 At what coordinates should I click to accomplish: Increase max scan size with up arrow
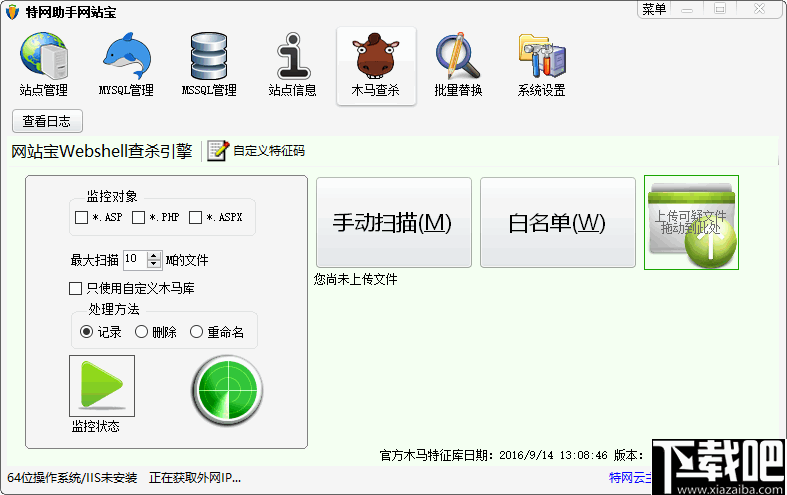(x=154, y=256)
